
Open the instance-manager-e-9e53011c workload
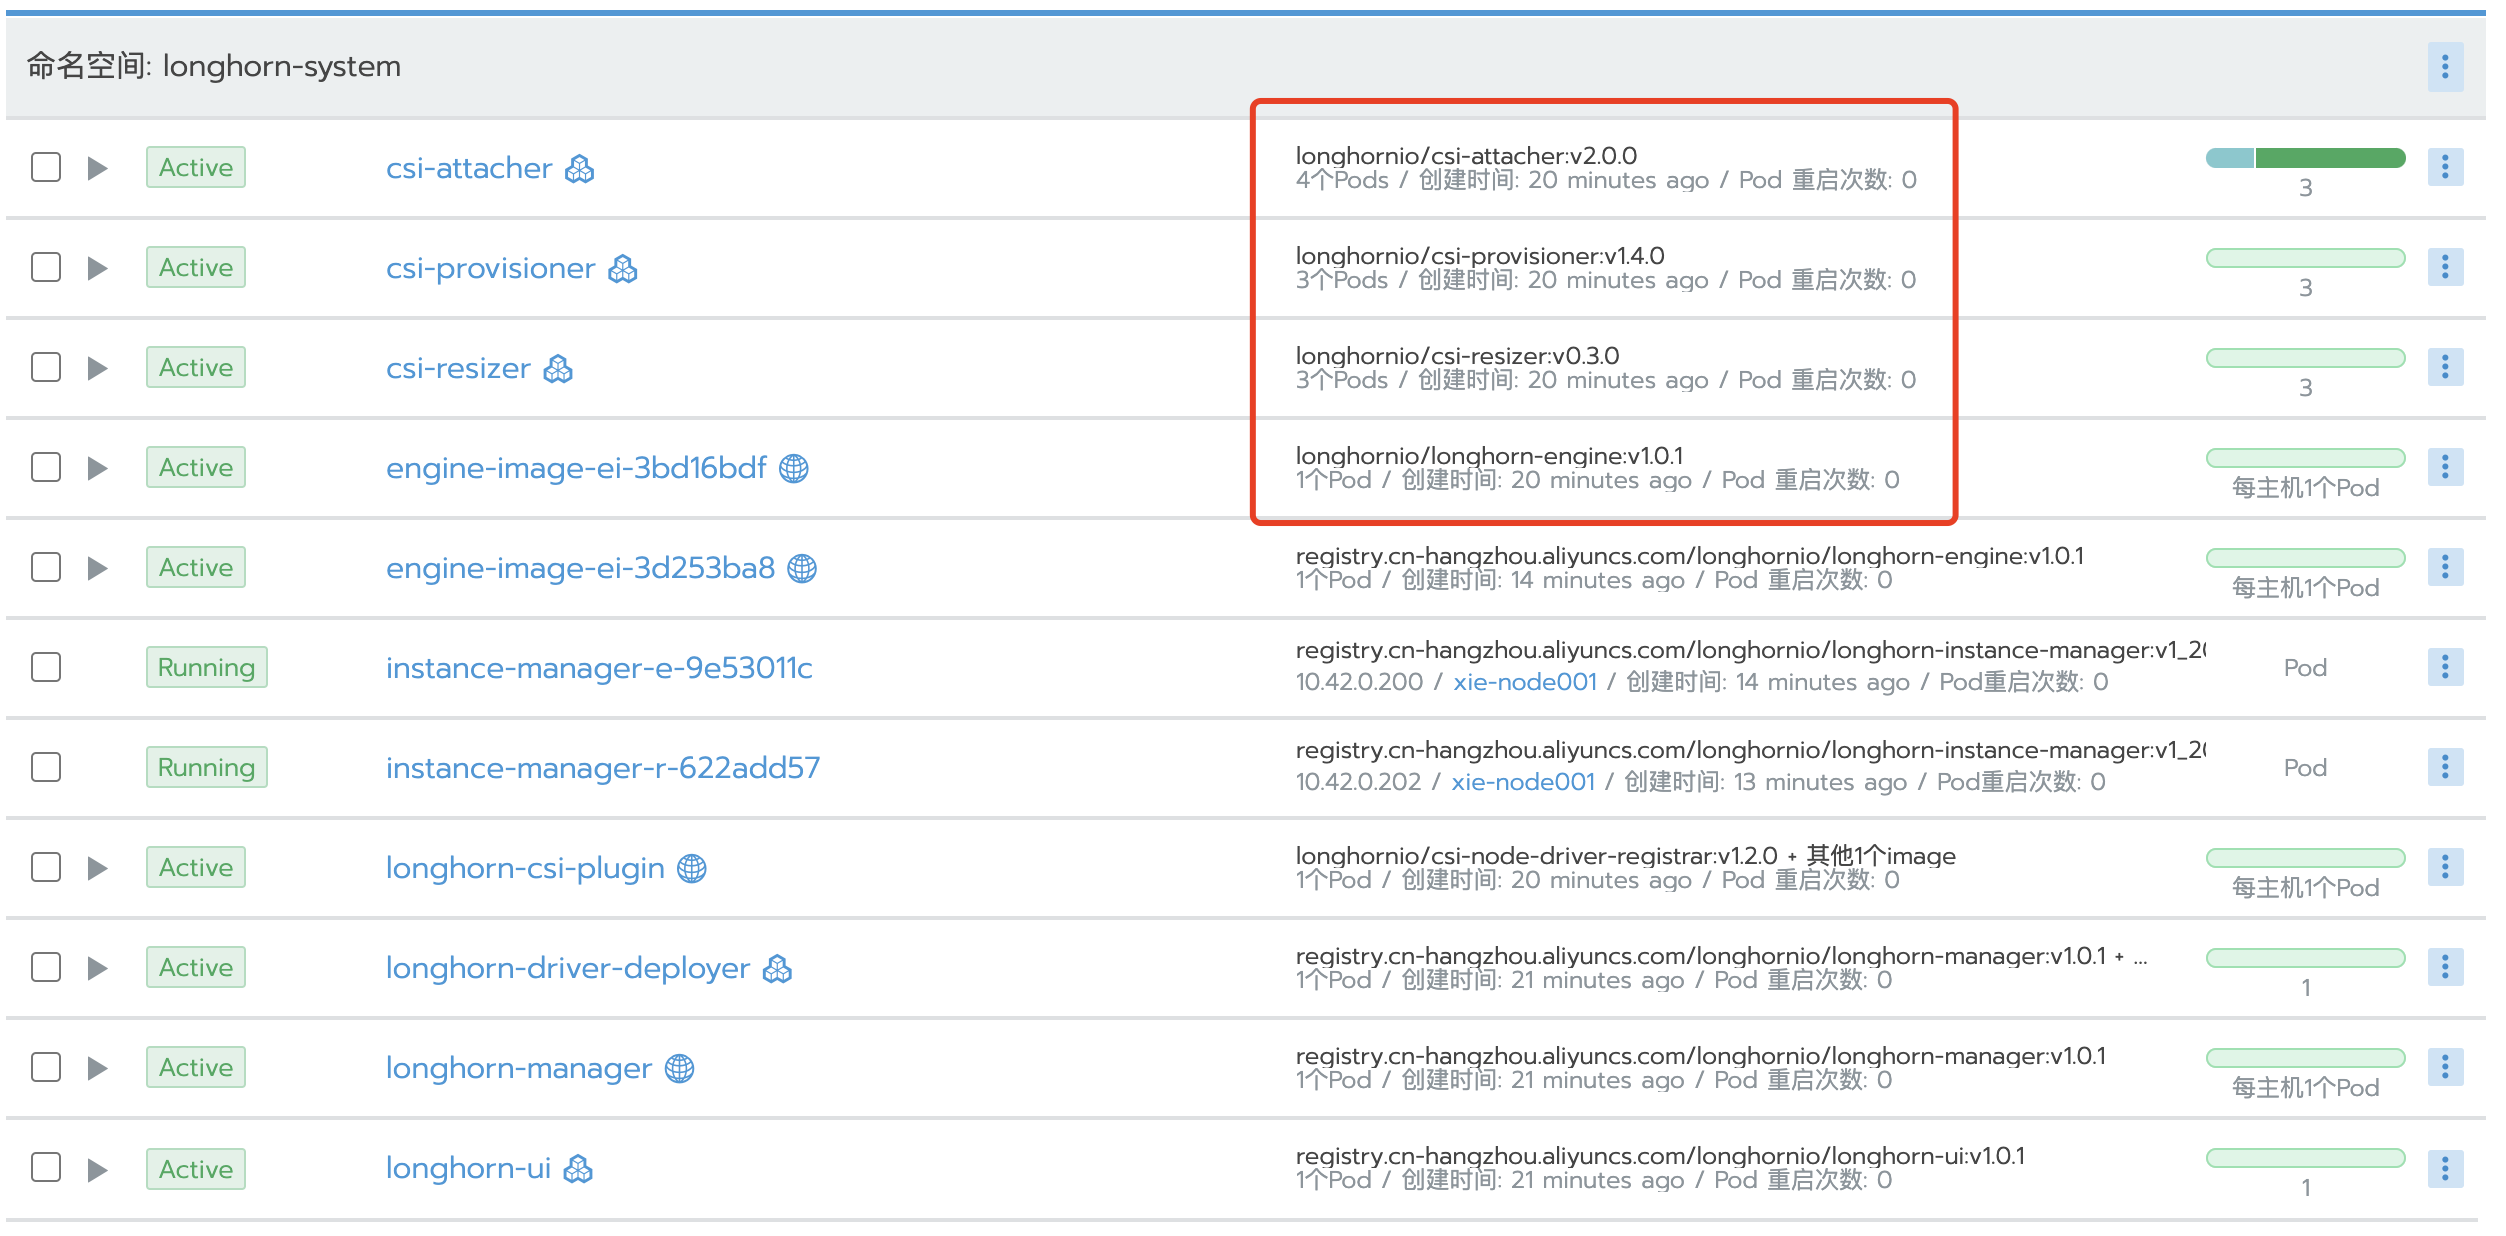point(600,667)
